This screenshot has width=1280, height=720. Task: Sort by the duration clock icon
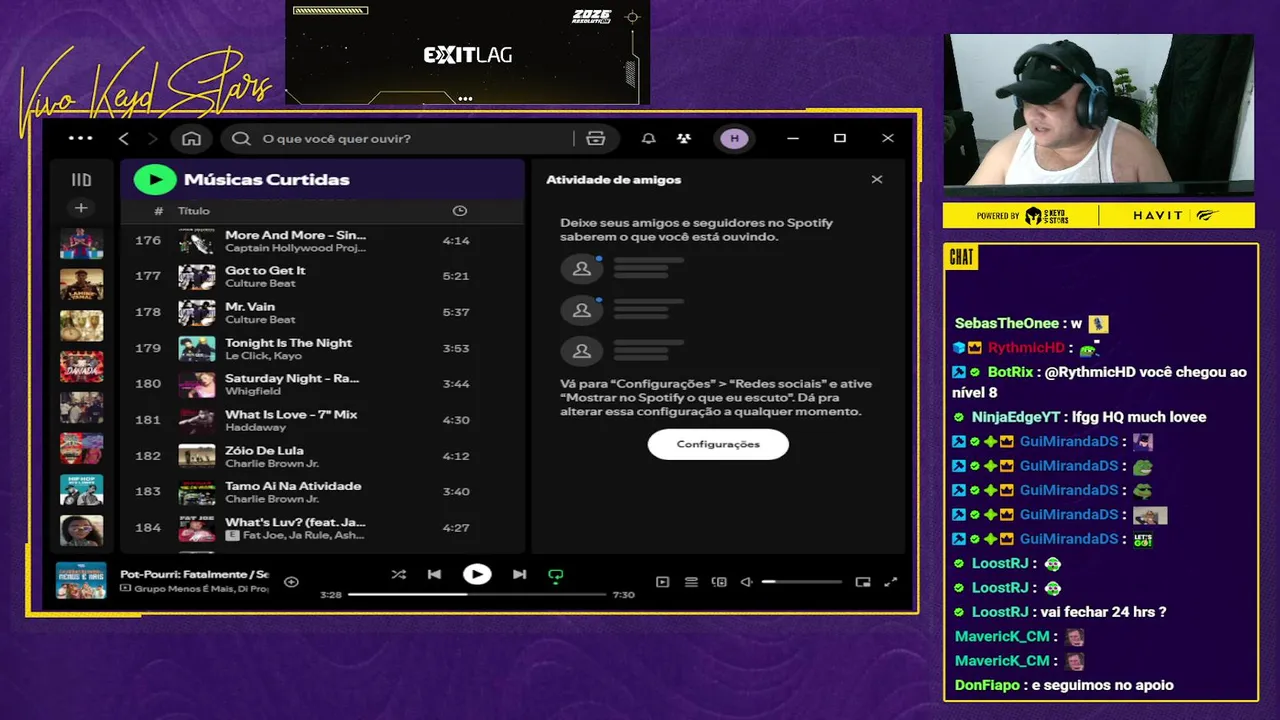point(460,211)
